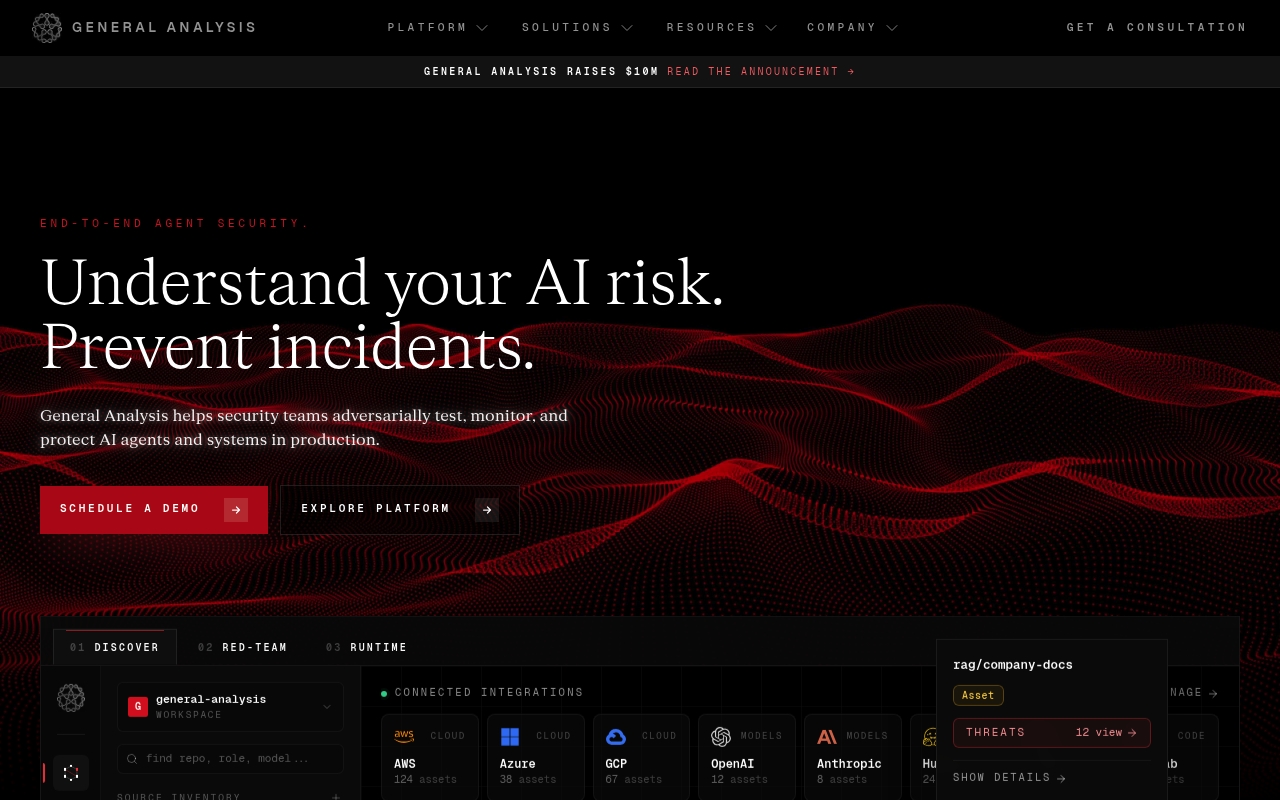
Task: Select the active dotted-grid sidebar icon
Action: [71, 773]
